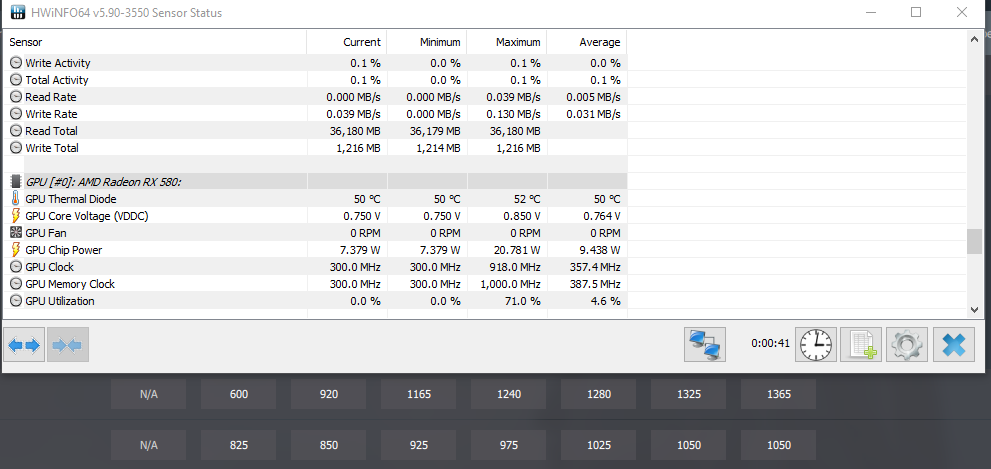
Task: Click the icon of GPU Memory Clock row
Action: [x=16, y=284]
